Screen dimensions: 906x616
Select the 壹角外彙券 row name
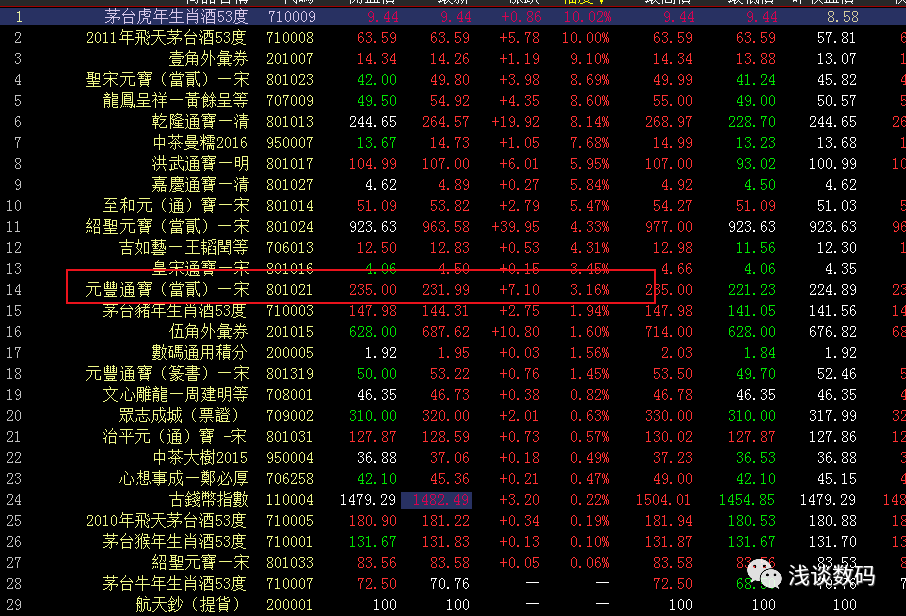[x=208, y=59]
